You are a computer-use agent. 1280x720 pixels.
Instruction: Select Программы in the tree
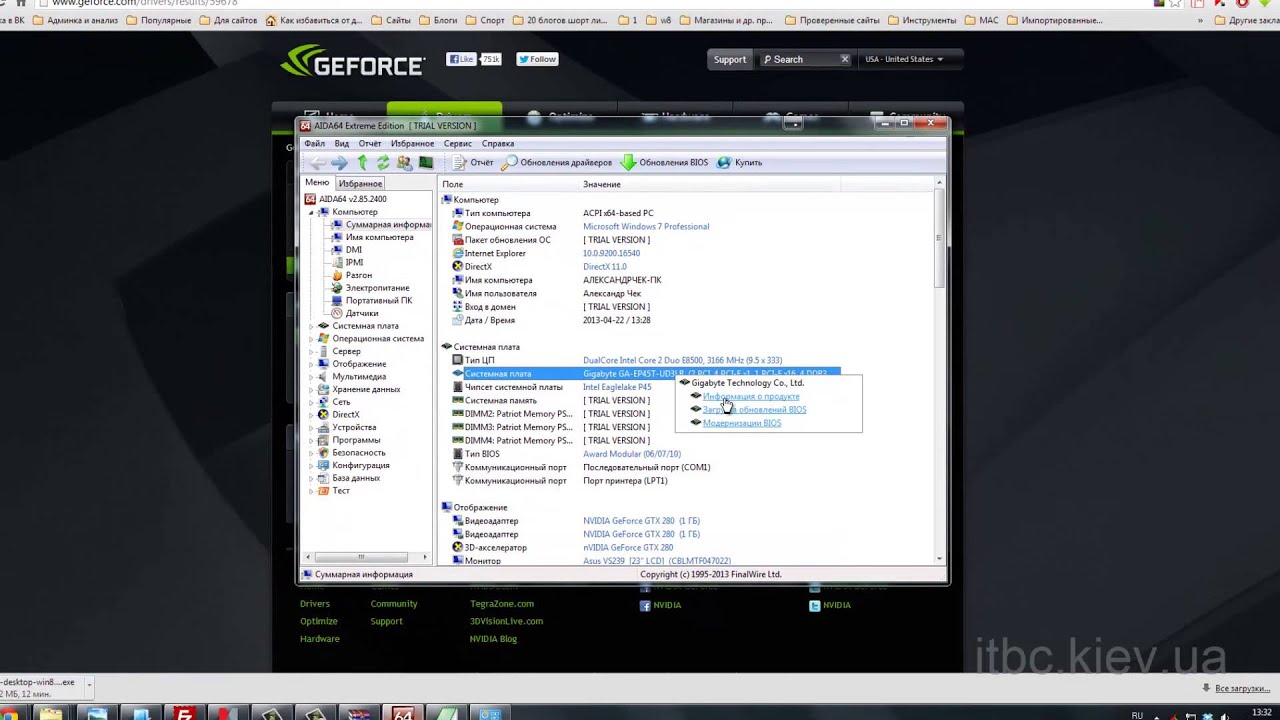(x=356, y=440)
